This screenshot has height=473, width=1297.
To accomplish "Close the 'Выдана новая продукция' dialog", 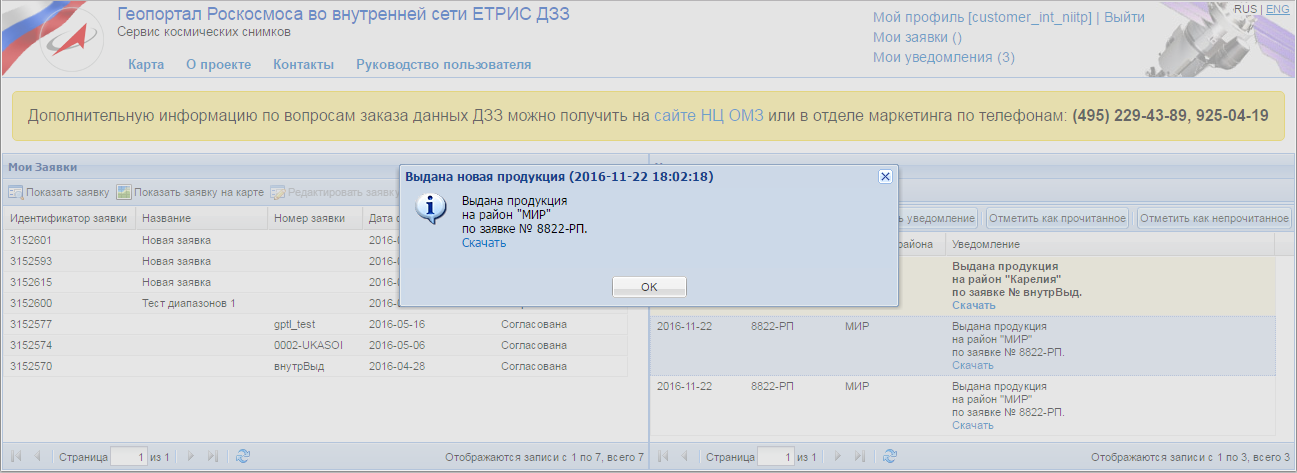I will click(884, 176).
